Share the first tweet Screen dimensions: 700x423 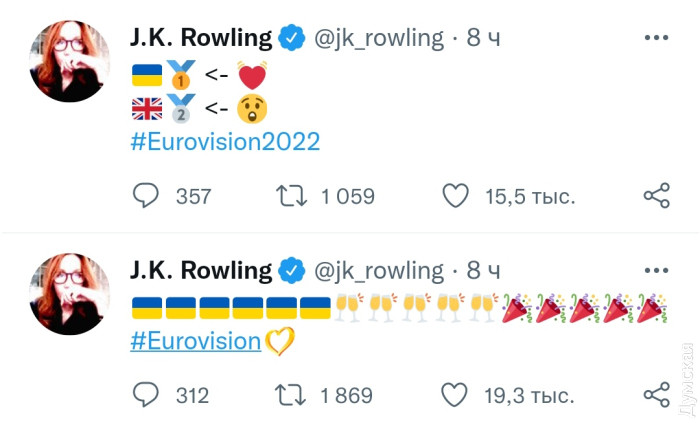tap(656, 196)
